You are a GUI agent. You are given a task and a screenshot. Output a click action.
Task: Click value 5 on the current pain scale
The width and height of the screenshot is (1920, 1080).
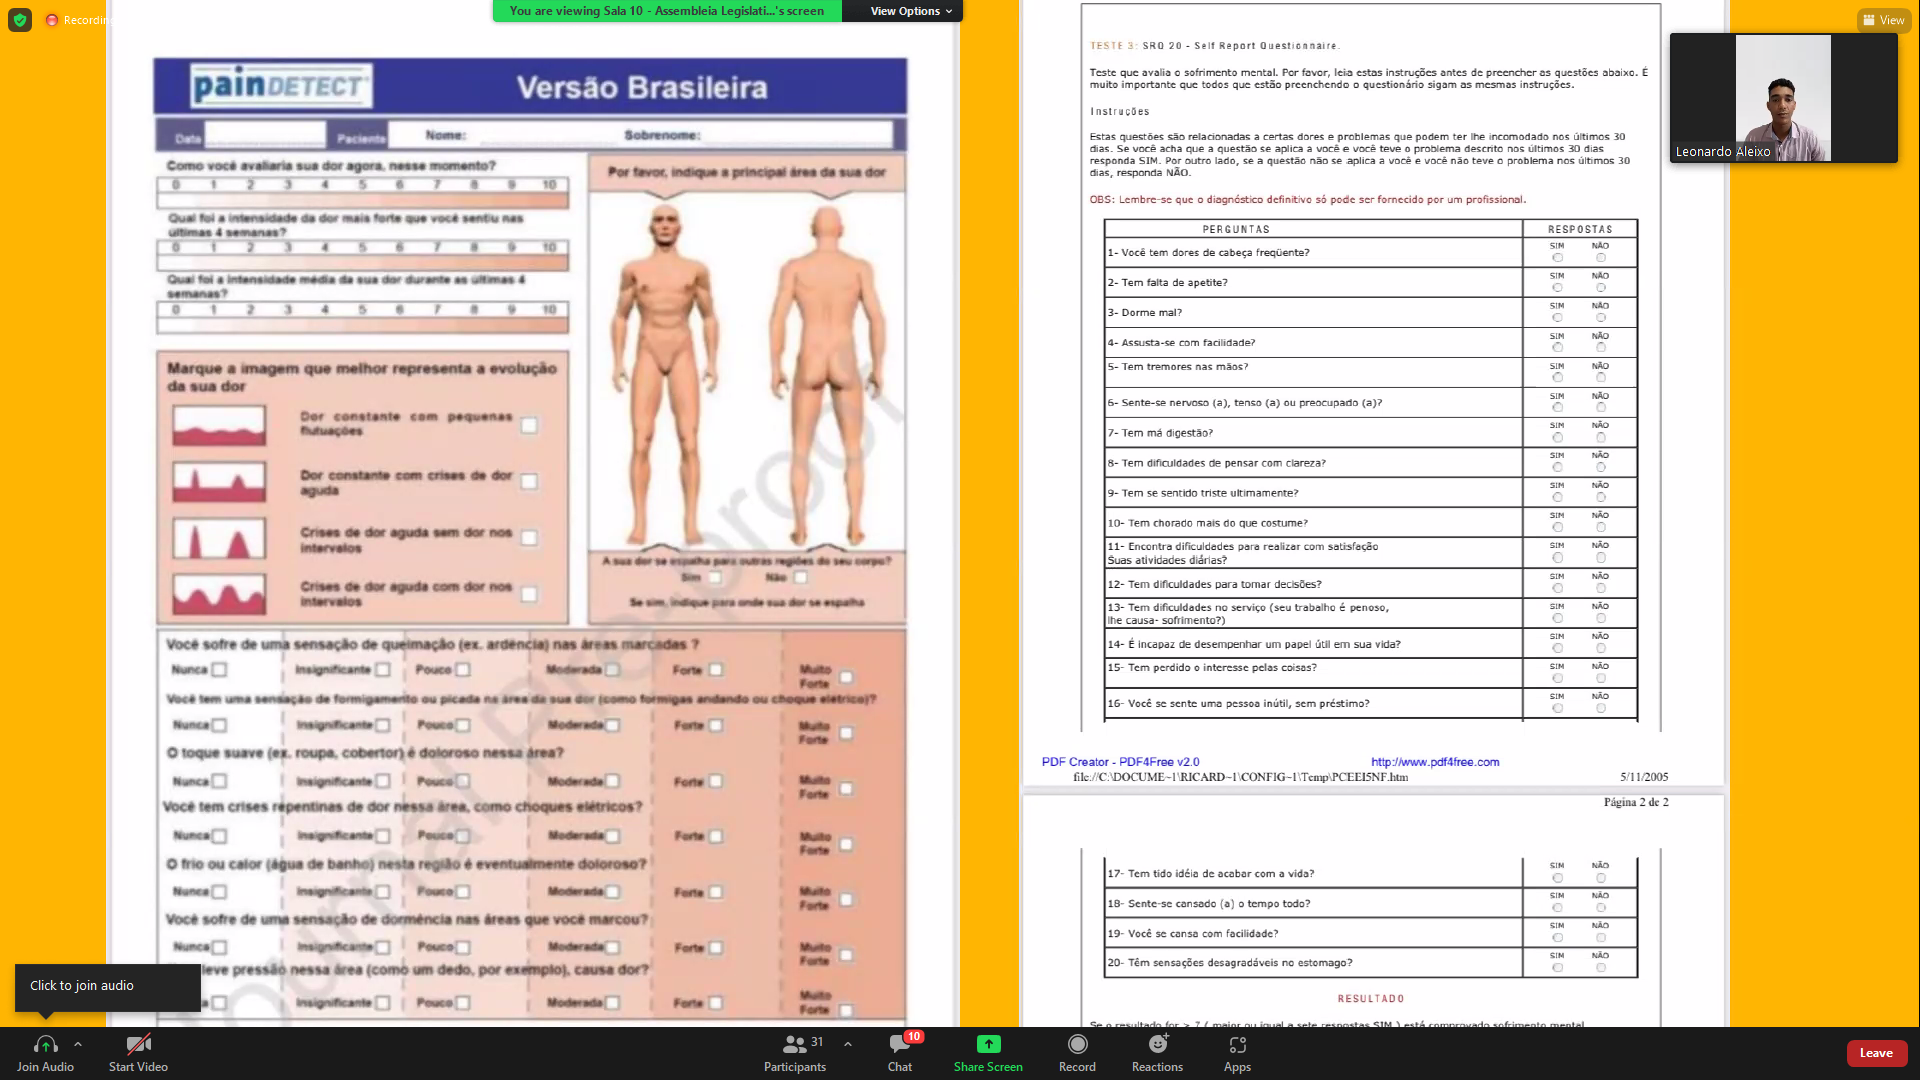[362, 185]
